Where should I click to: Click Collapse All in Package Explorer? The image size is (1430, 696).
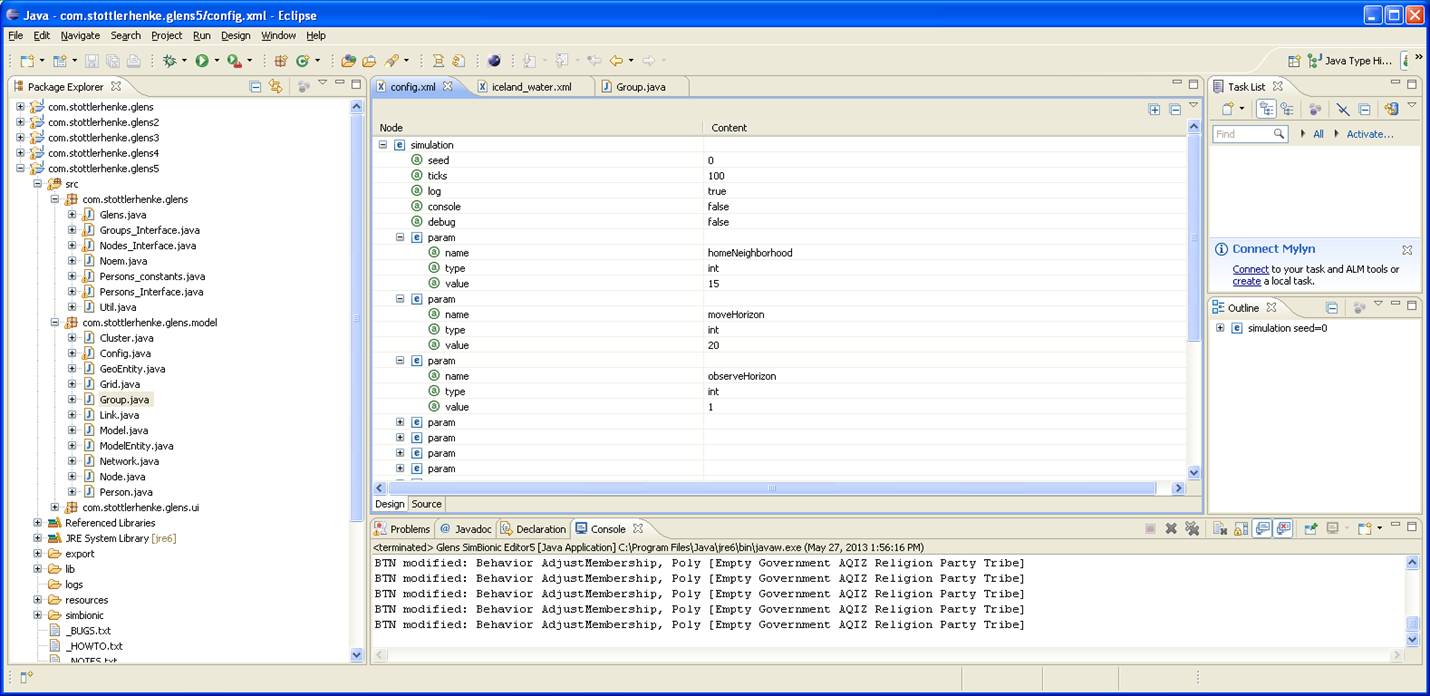tap(255, 87)
